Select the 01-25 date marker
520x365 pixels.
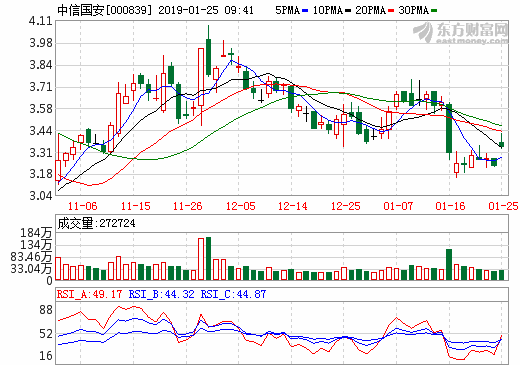point(503,206)
